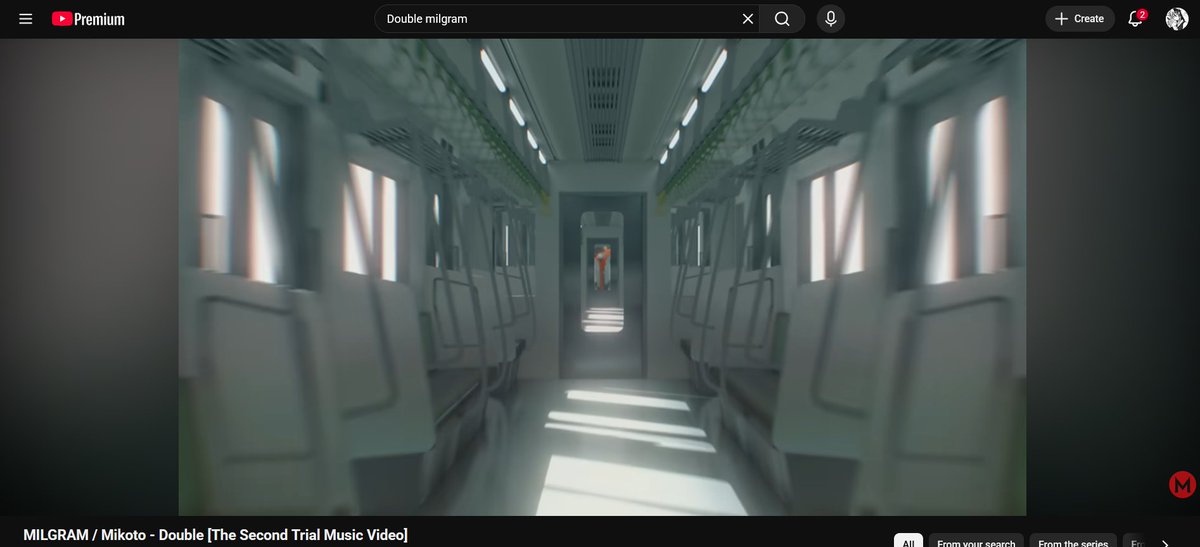Open the notifications bell
This screenshot has height=547, width=1200.
click(1136, 19)
